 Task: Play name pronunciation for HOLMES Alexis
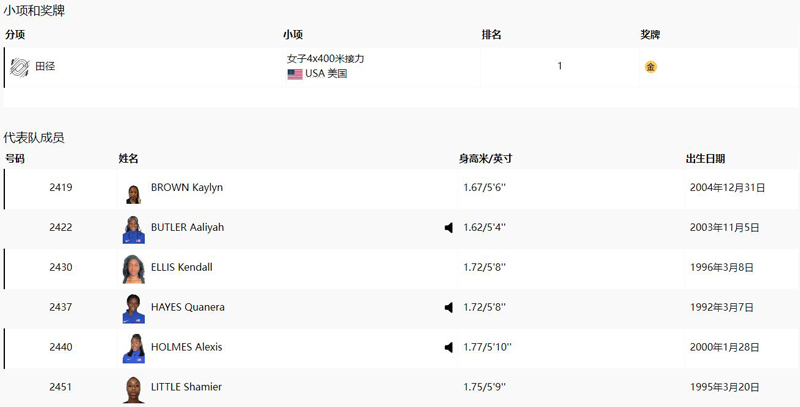tap(448, 347)
